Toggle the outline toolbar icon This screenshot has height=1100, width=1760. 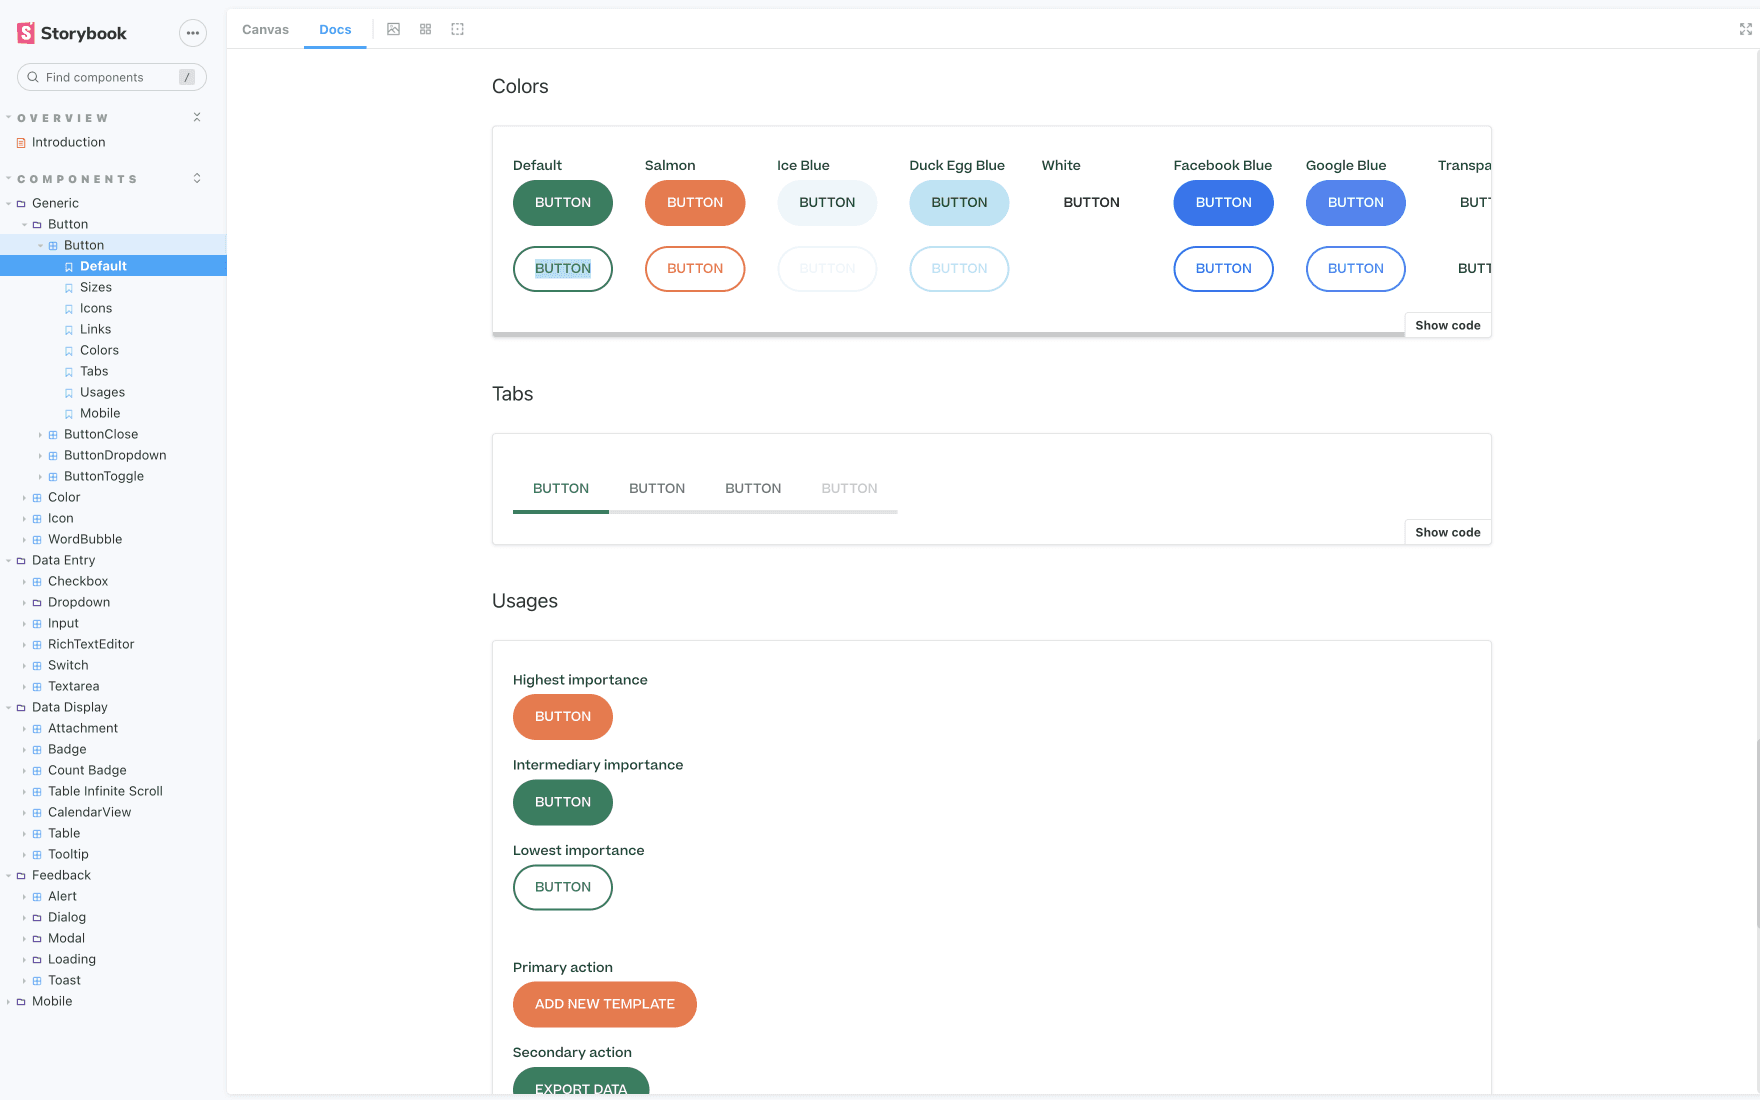coord(457,29)
